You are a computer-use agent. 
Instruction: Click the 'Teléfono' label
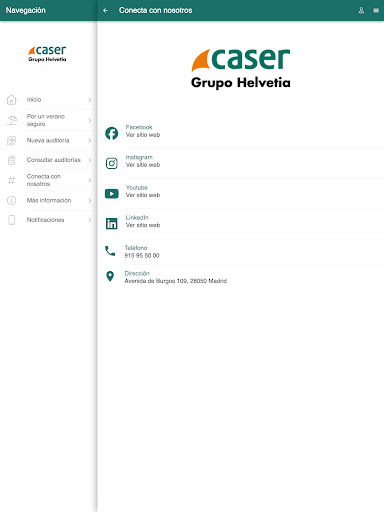point(136,248)
